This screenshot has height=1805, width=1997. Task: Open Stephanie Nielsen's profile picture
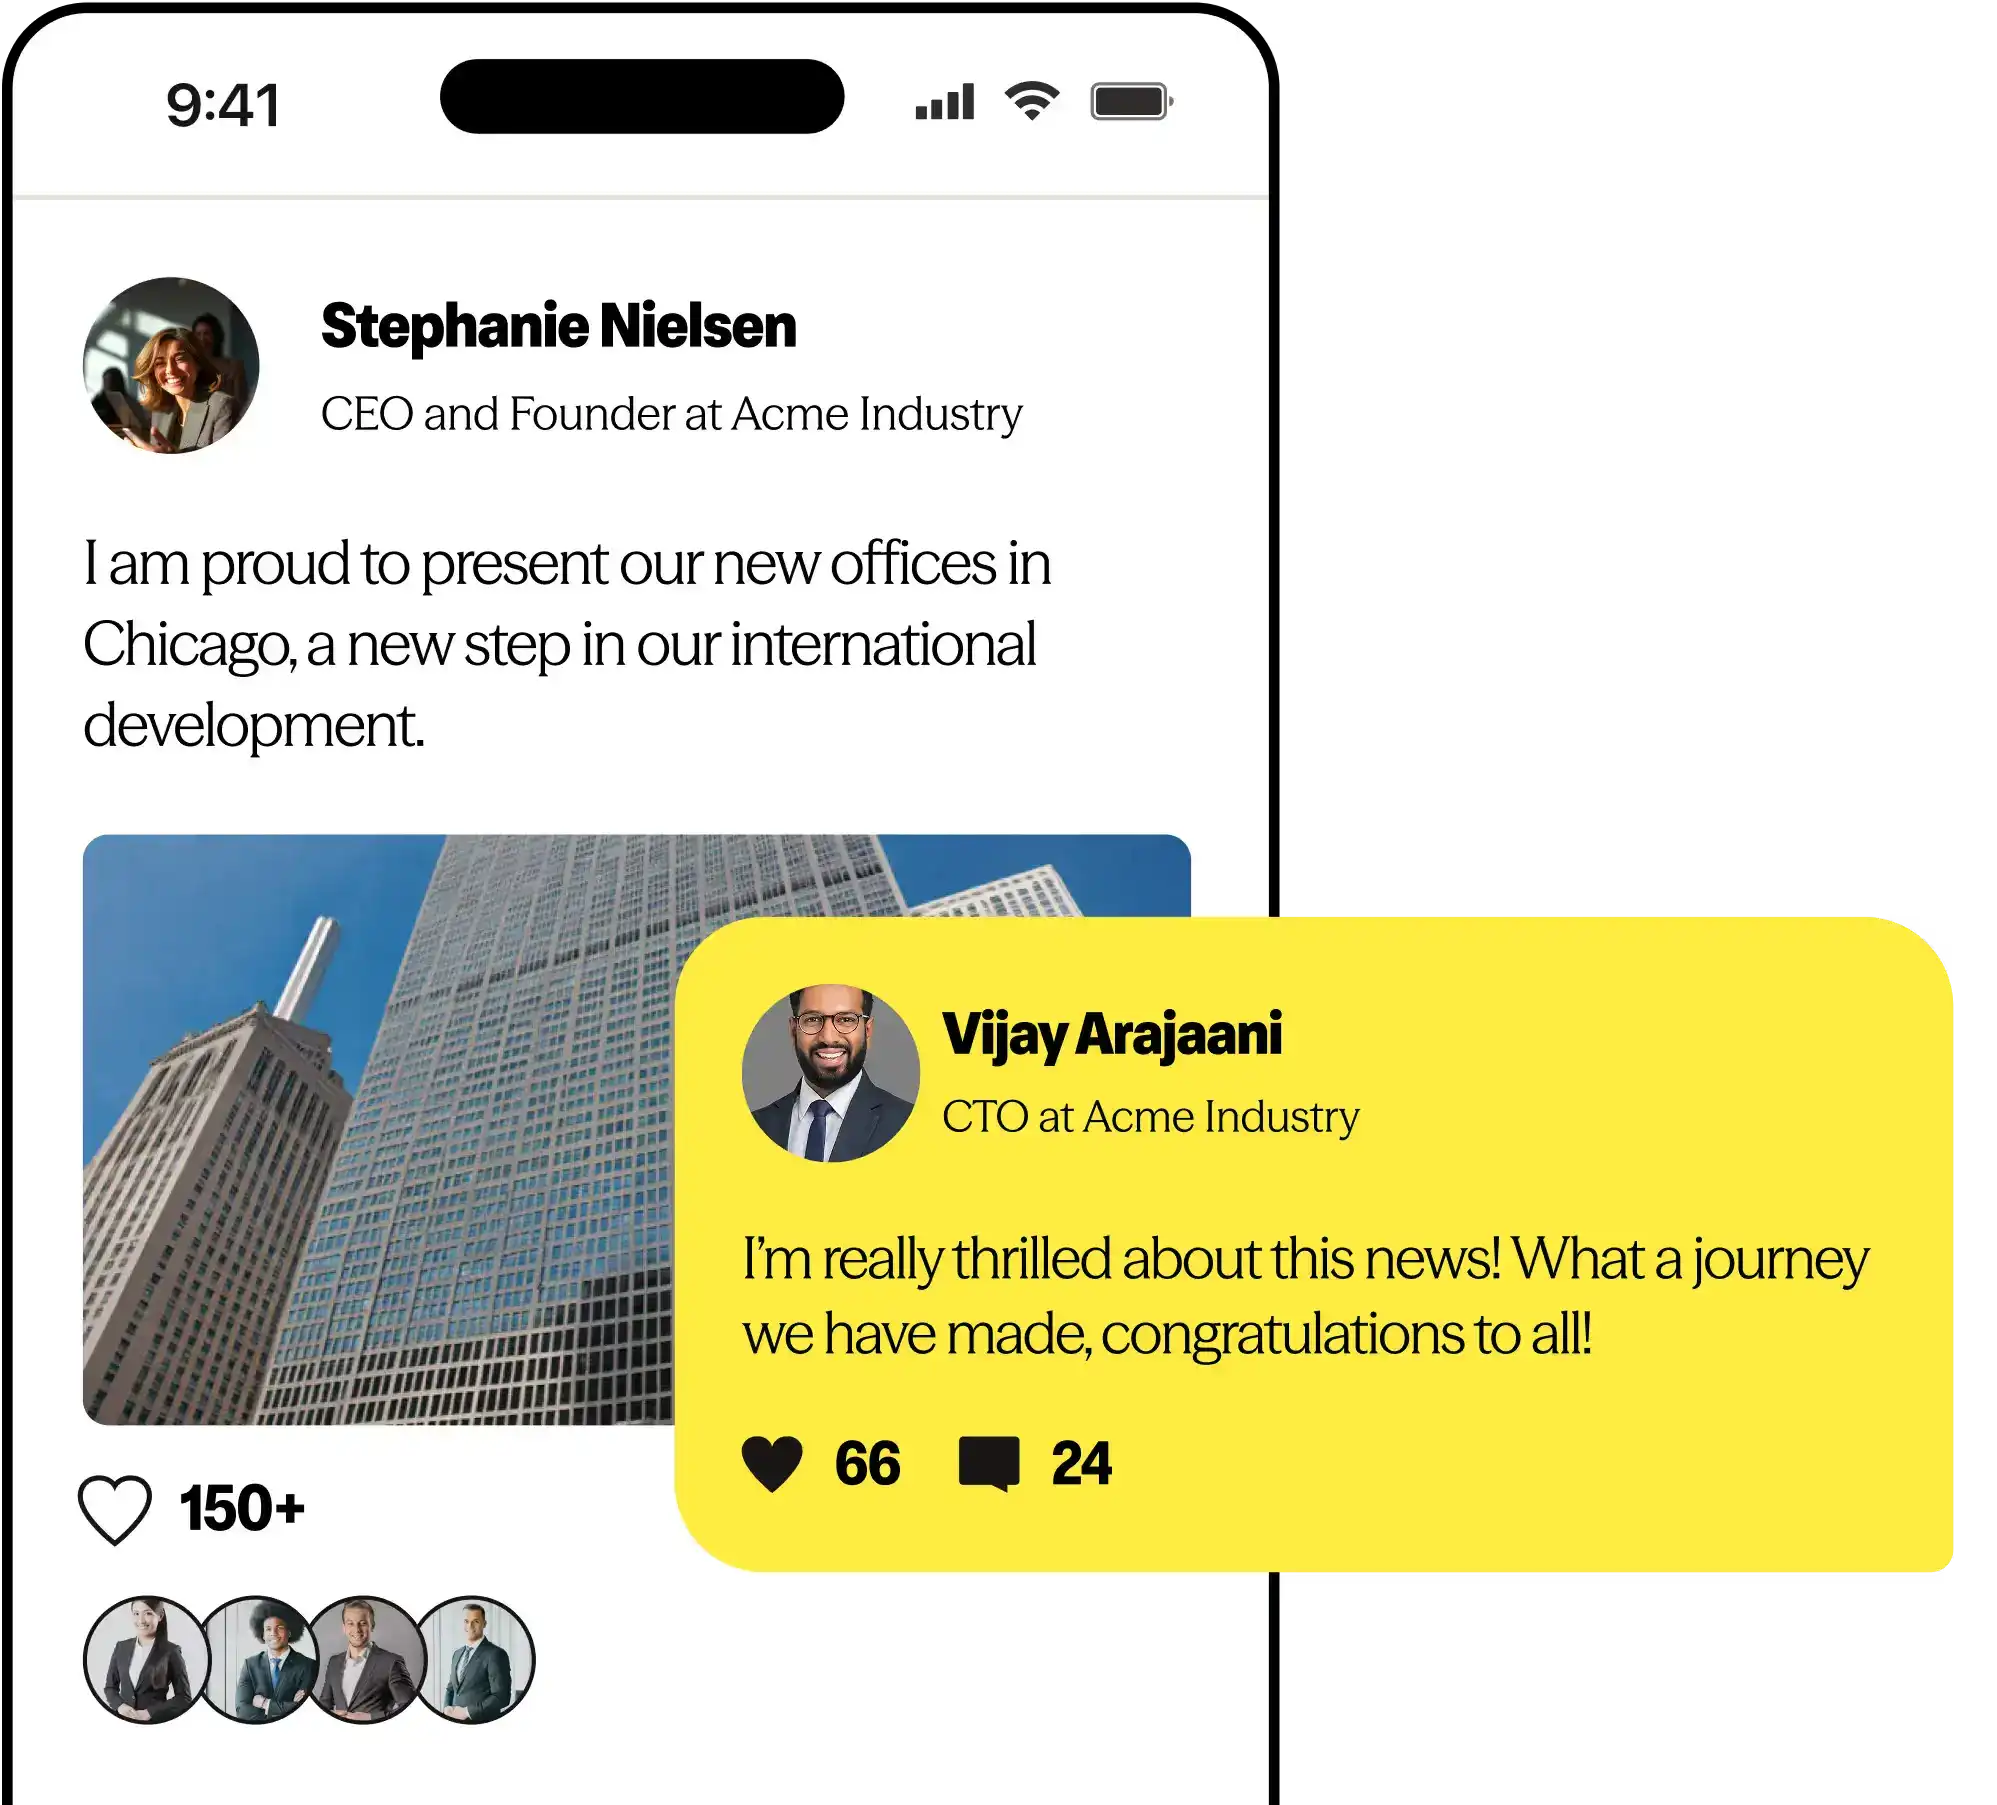click(x=171, y=365)
